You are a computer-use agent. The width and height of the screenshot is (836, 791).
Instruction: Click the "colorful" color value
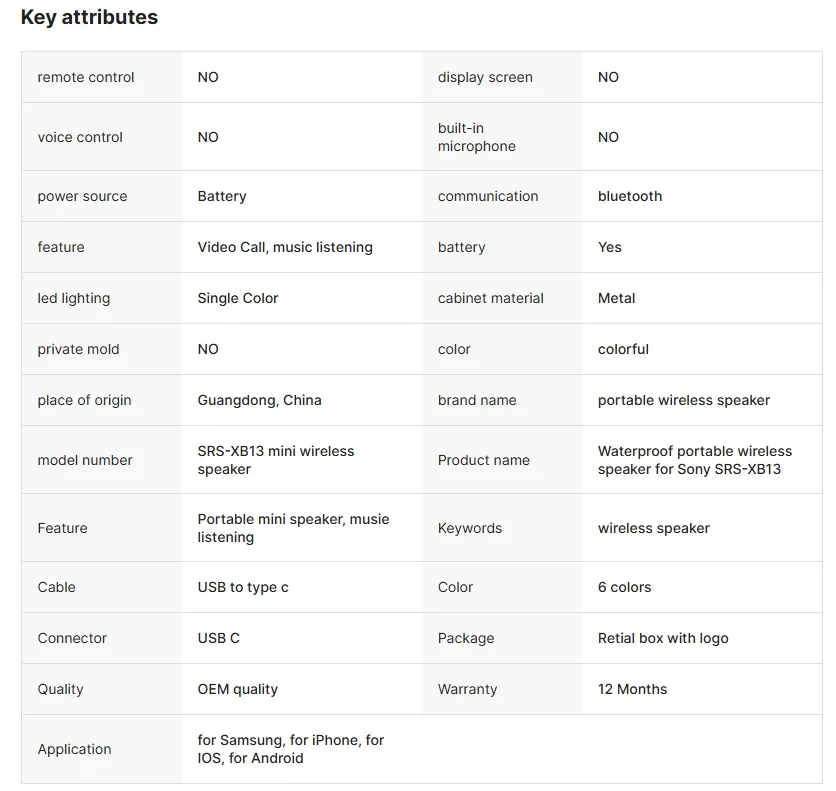[x=623, y=349]
